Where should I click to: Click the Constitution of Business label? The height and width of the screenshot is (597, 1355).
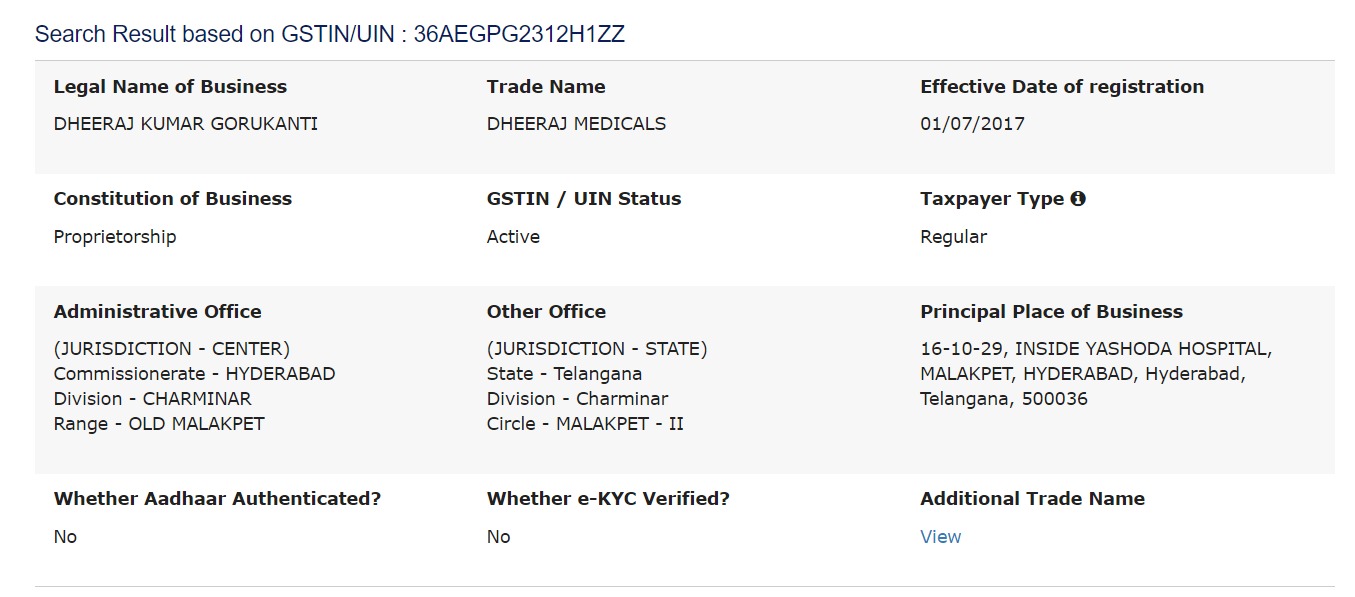tap(173, 199)
